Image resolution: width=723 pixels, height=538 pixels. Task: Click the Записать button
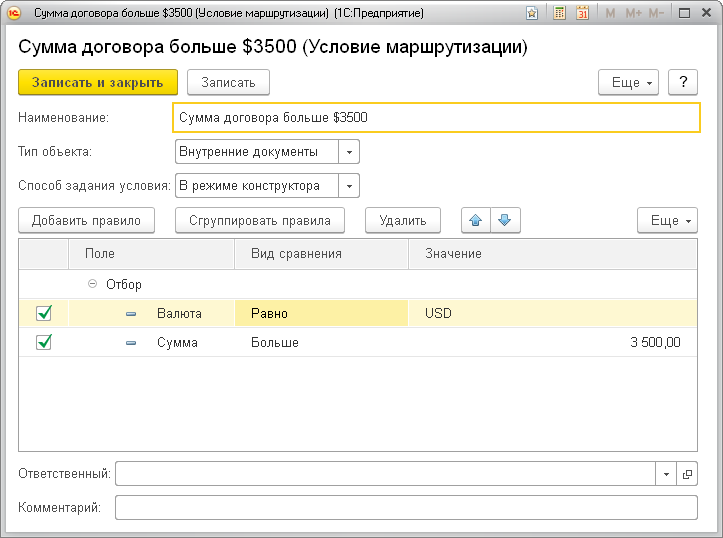(x=228, y=82)
